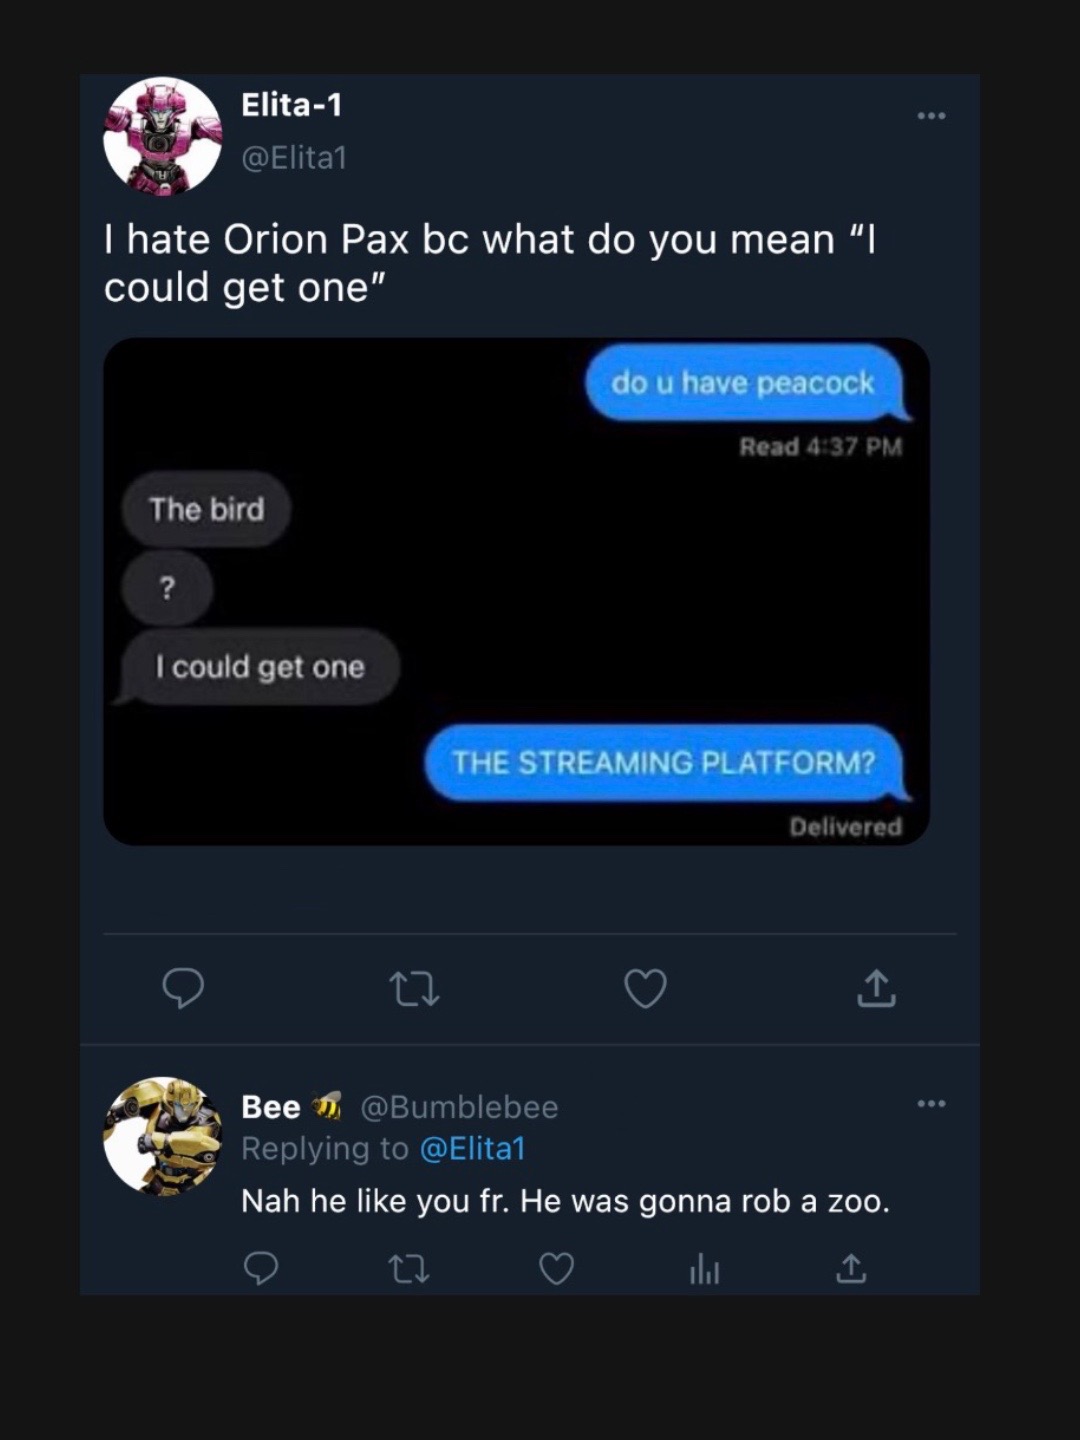Share Elita-1's tweet
Viewport: 1080px width, 1440px height.
tap(876, 988)
